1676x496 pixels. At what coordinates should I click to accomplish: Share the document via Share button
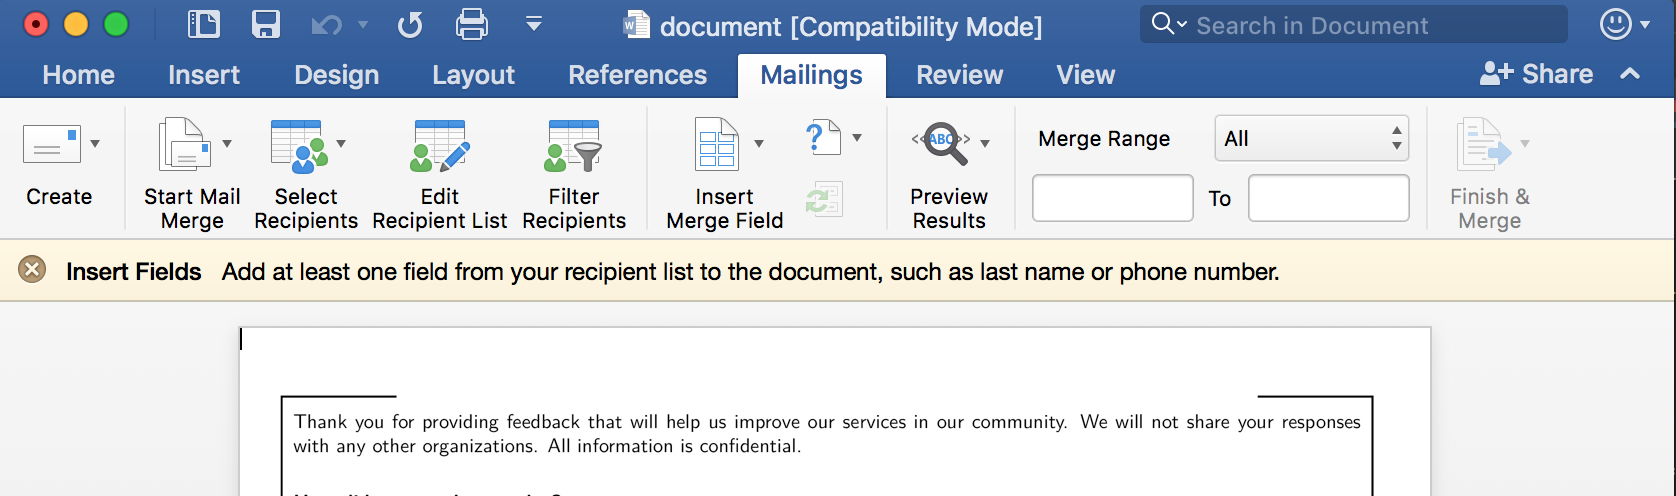click(1536, 74)
